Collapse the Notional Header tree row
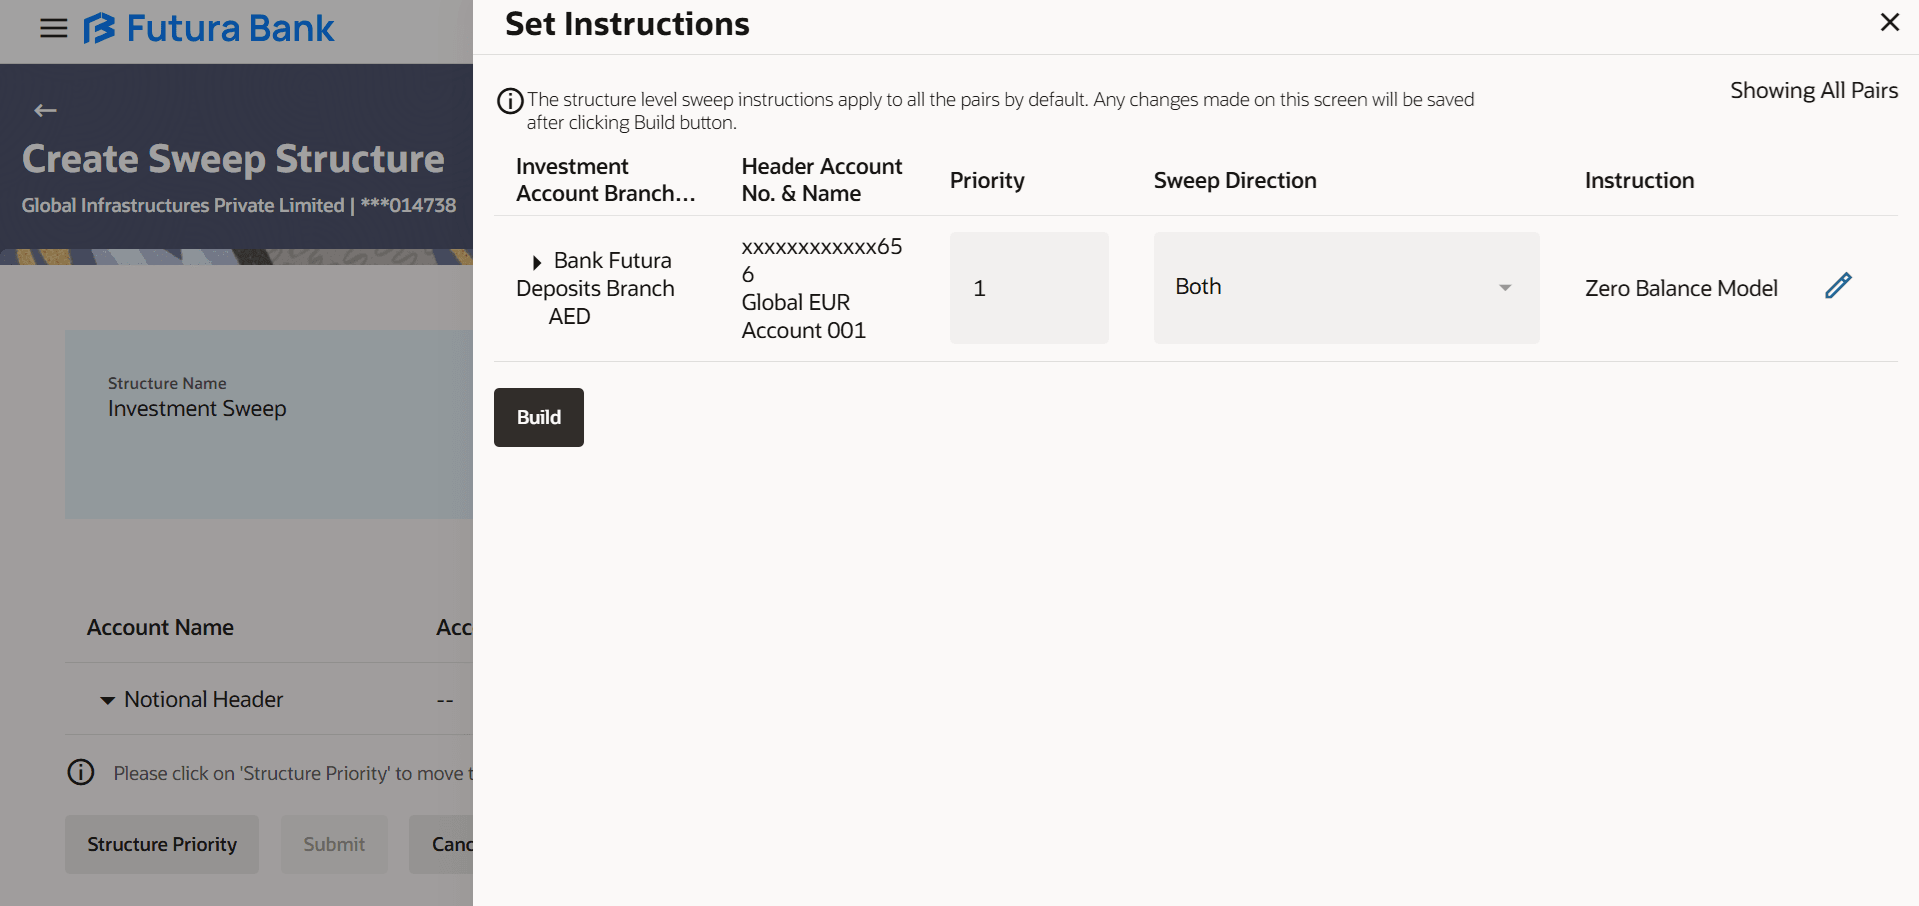 coord(107,700)
